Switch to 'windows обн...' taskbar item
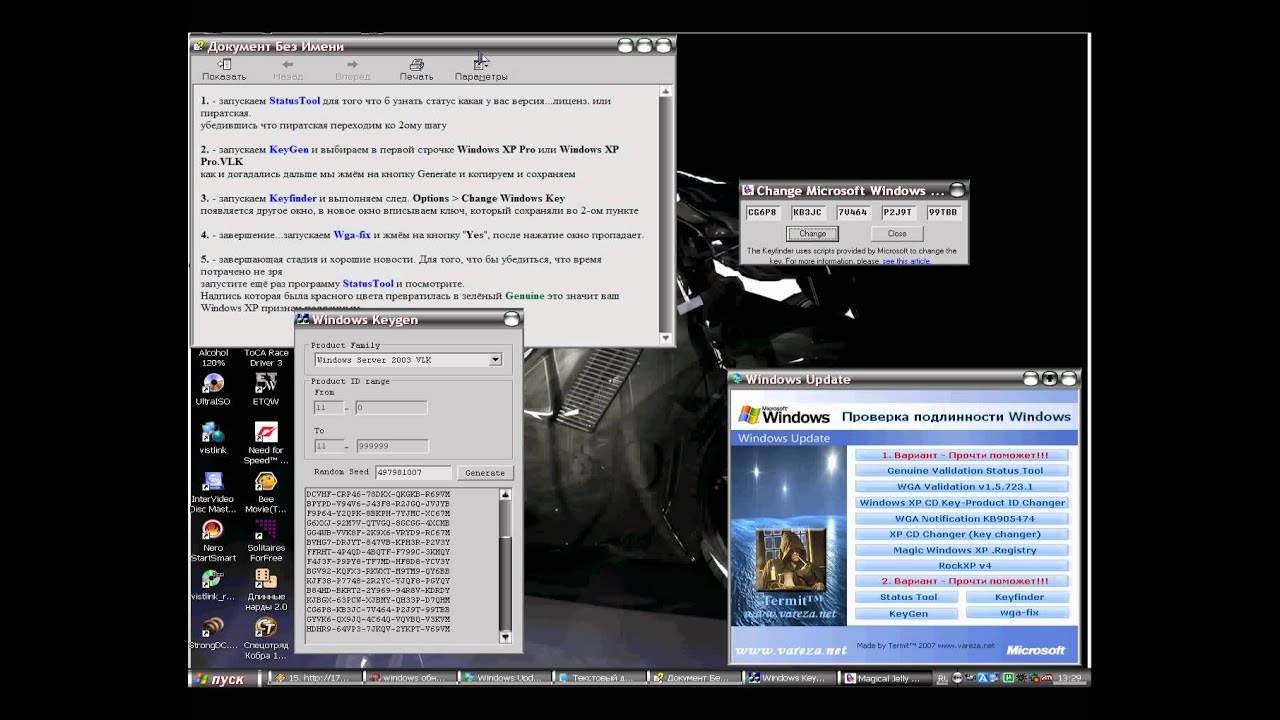The height and width of the screenshot is (720, 1280). pyautogui.click(x=409, y=678)
